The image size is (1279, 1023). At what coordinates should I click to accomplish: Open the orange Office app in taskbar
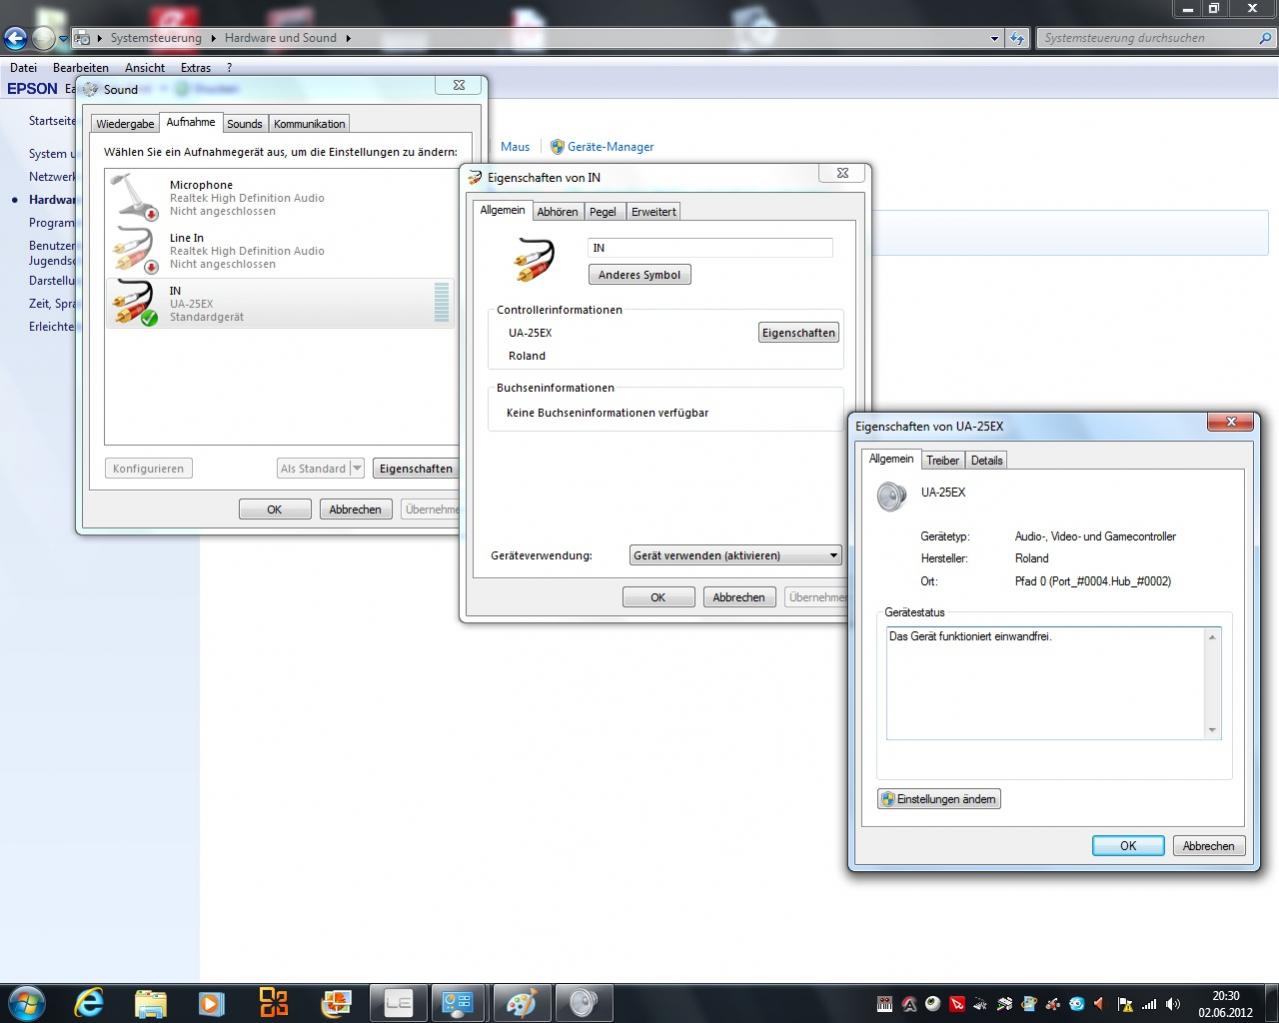pyautogui.click(x=273, y=1003)
